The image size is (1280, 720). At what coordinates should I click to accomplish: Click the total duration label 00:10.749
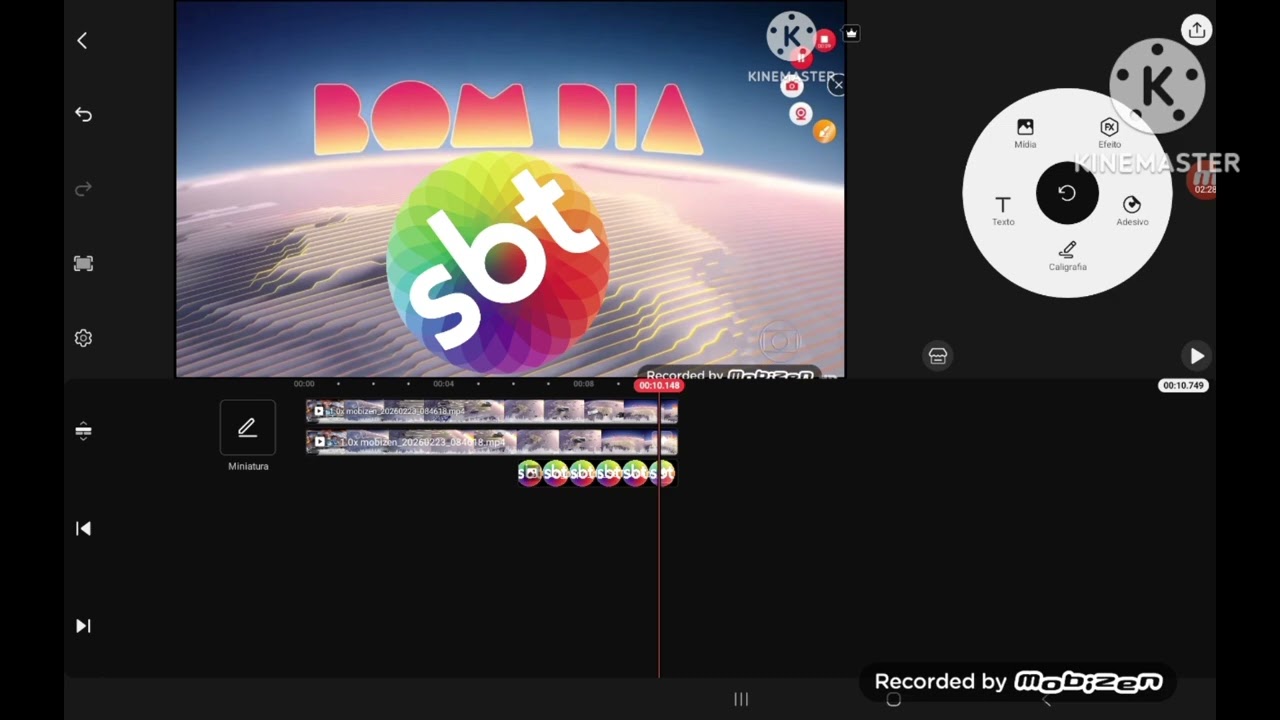(1183, 385)
